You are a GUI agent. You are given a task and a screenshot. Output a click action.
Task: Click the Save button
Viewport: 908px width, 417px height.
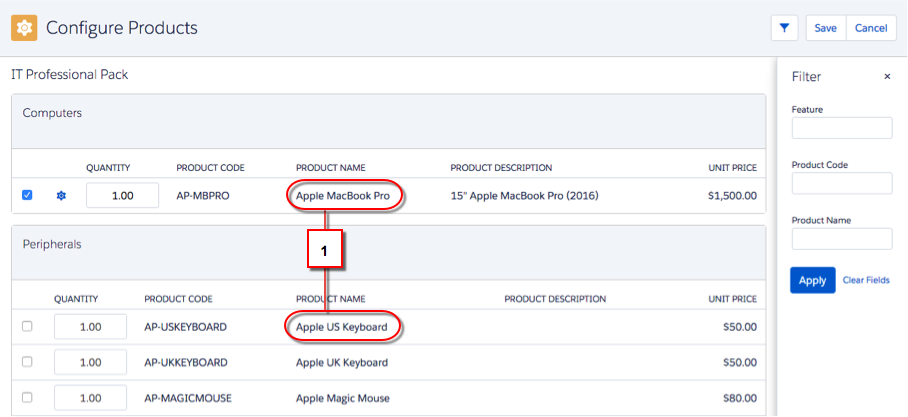[825, 28]
